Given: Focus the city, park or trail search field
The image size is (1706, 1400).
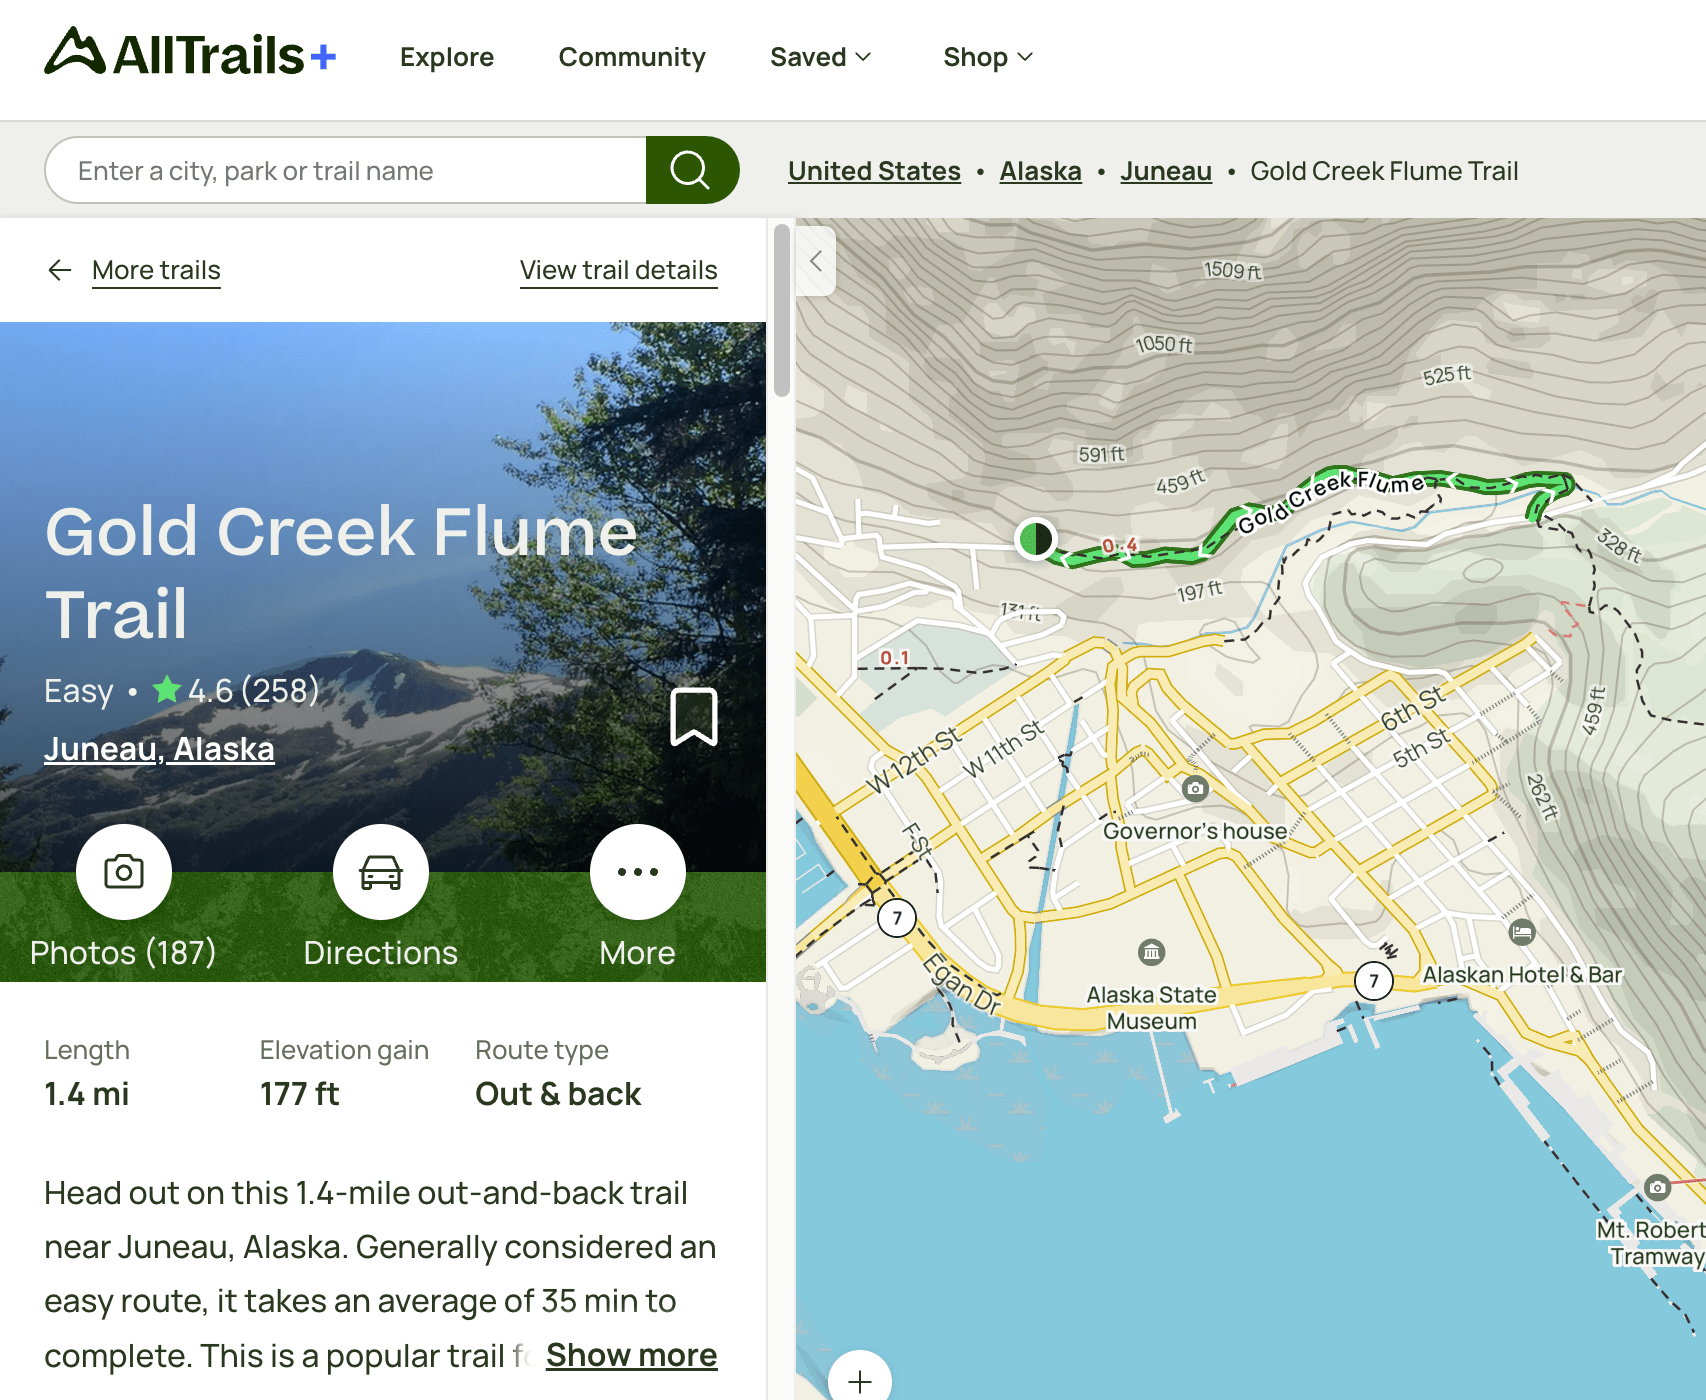Looking at the screenshot, I should coord(346,171).
